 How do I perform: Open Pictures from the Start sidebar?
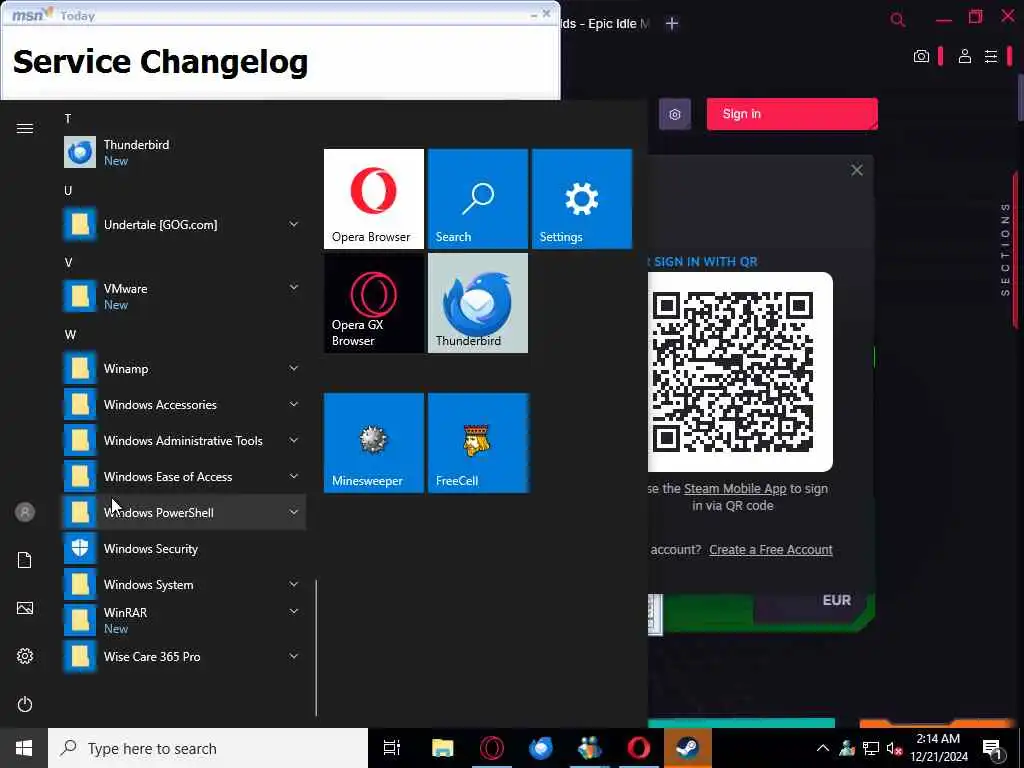[25, 608]
